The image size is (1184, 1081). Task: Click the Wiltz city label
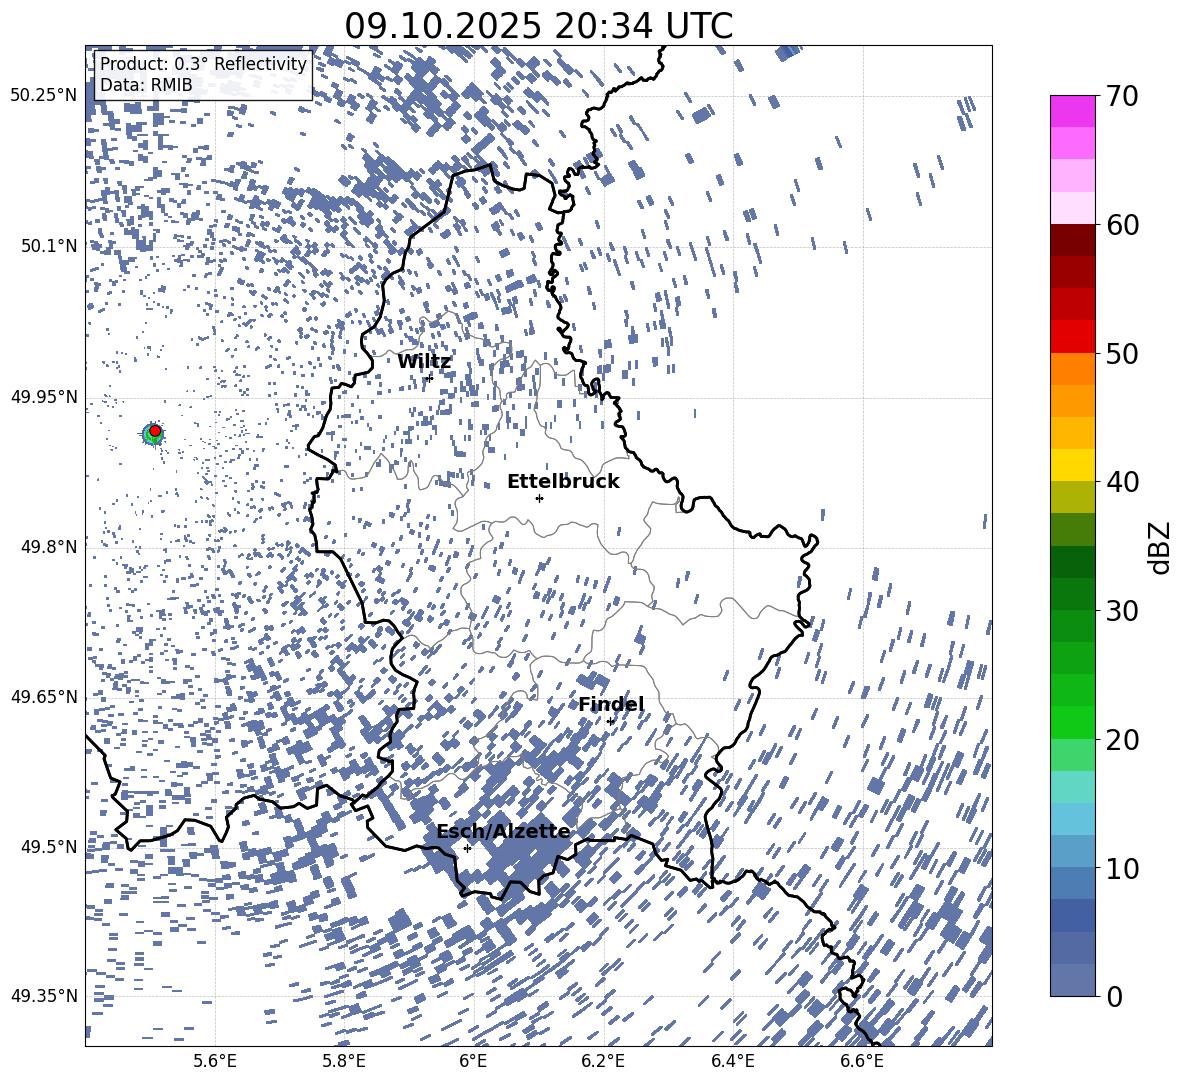(424, 362)
